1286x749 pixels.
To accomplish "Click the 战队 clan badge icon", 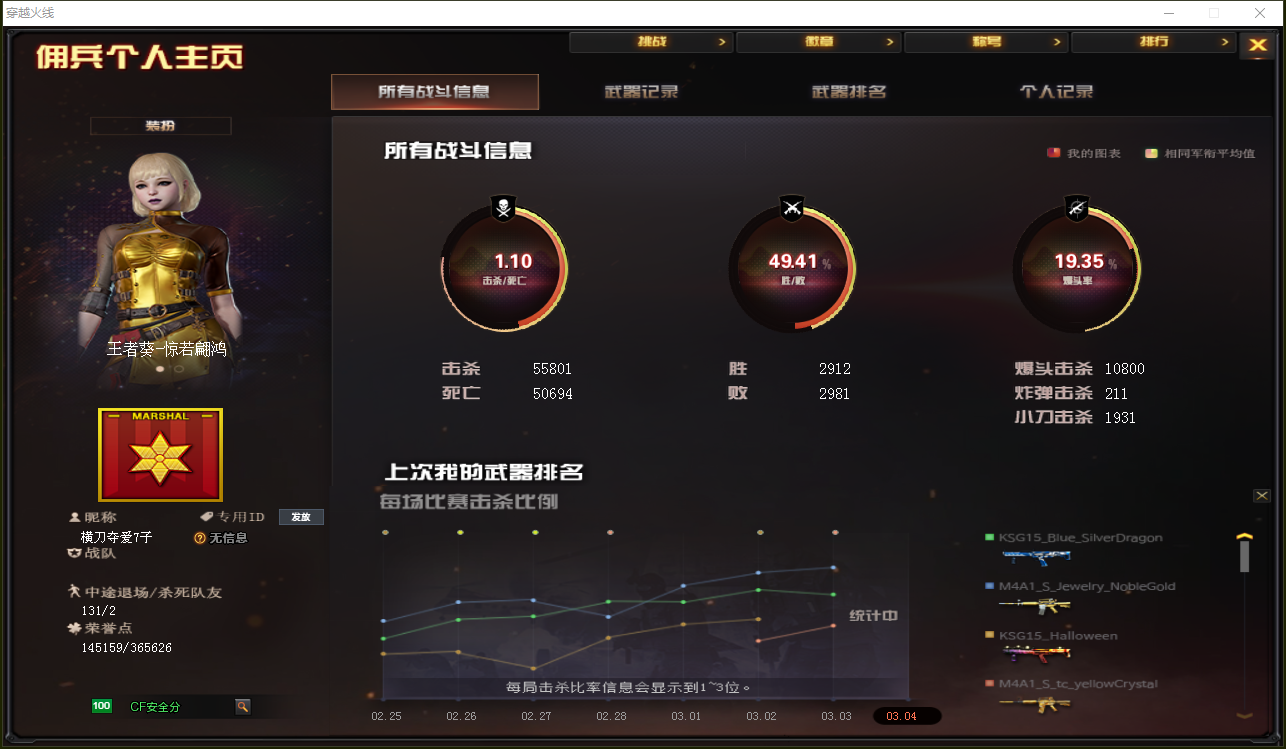I will pos(74,553).
